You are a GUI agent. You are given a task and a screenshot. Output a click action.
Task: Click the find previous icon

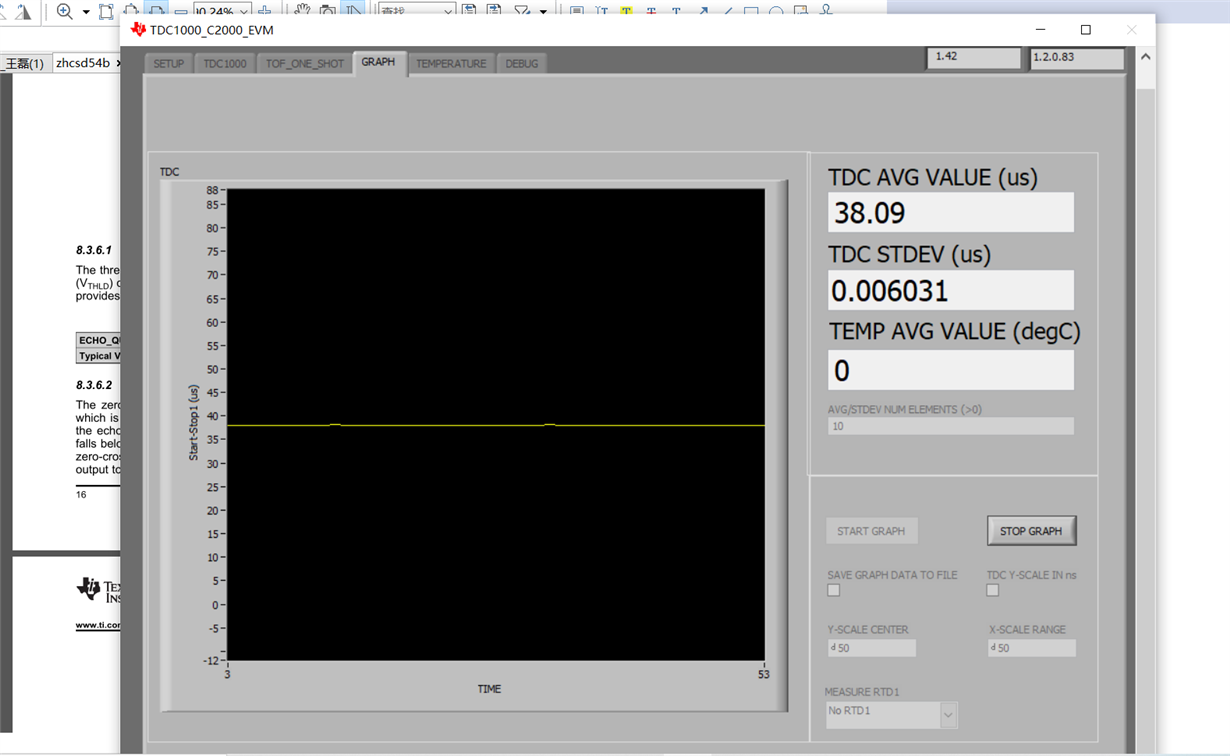click(469, 9)
